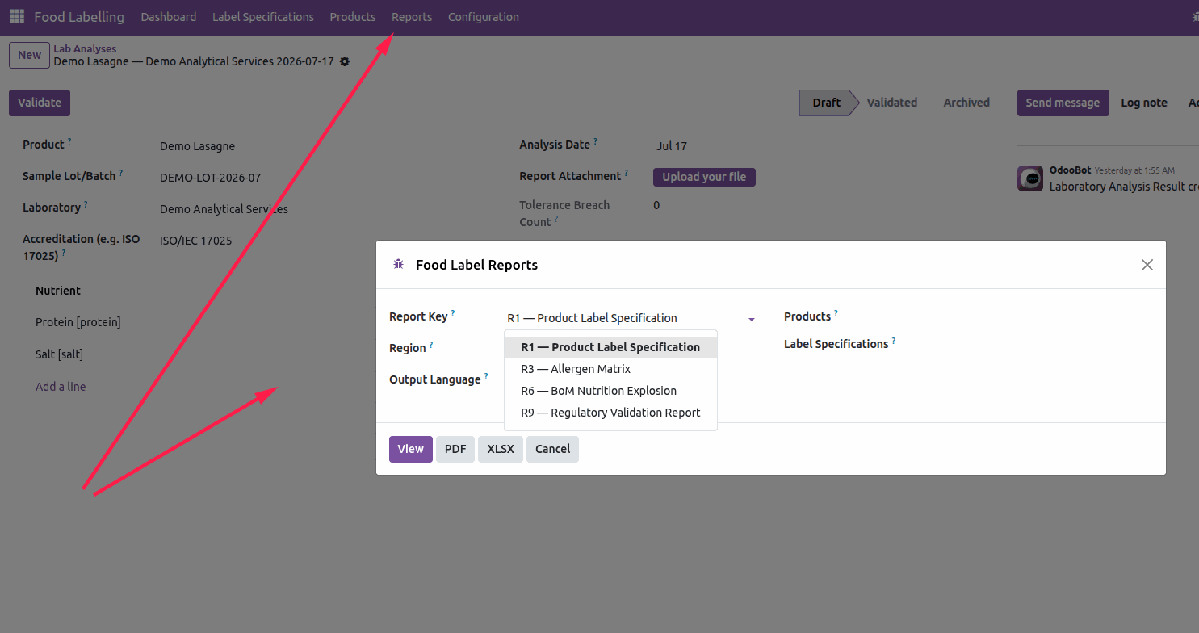Open the apps grid menu icon
The image size is (1199, 633).
click(17, 16)
